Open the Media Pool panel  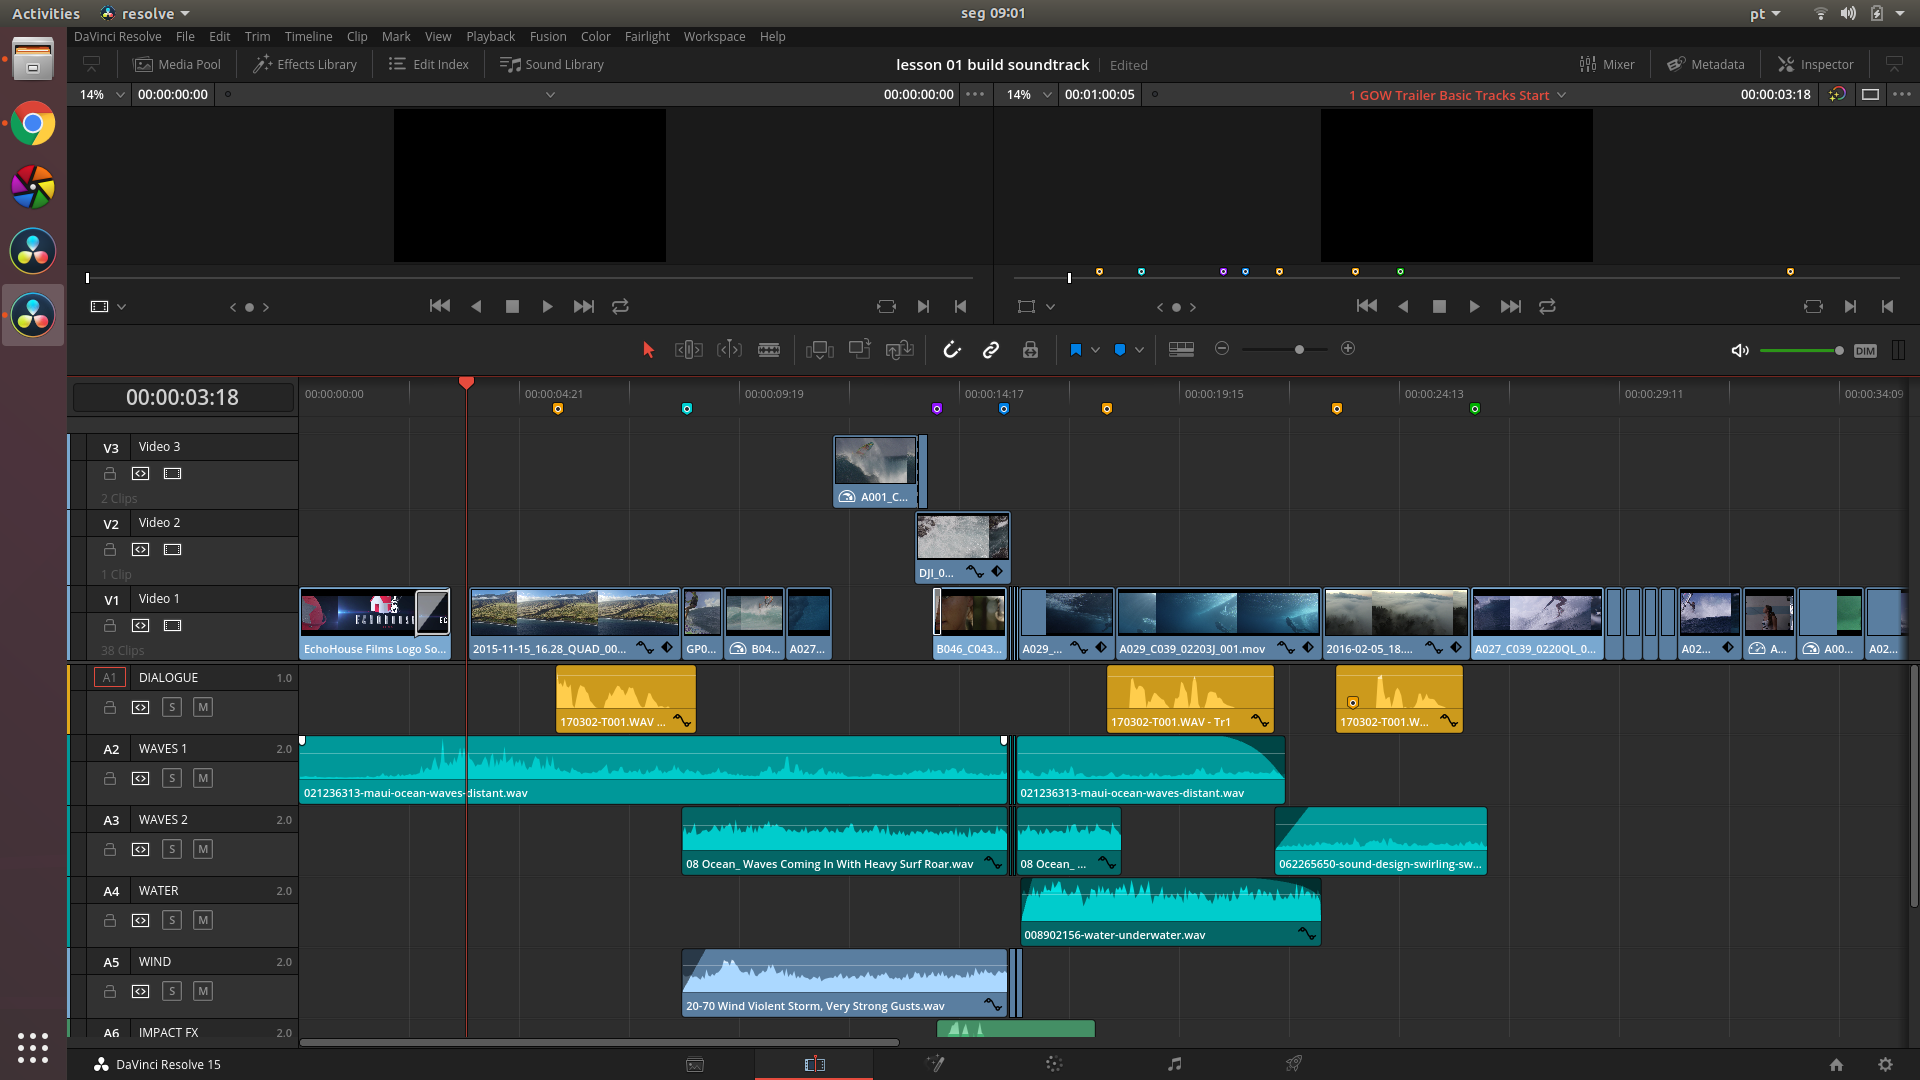(x=177, y=64)
